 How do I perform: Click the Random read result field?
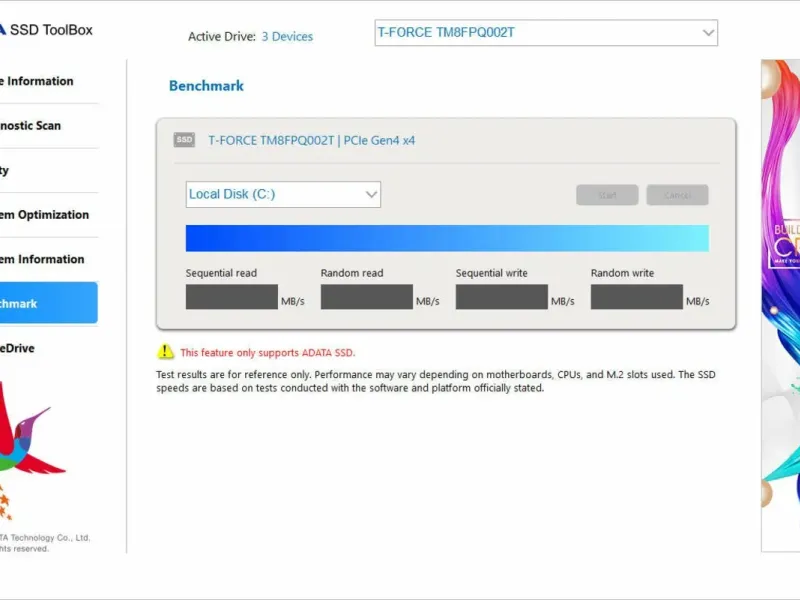tap(366, 297)
